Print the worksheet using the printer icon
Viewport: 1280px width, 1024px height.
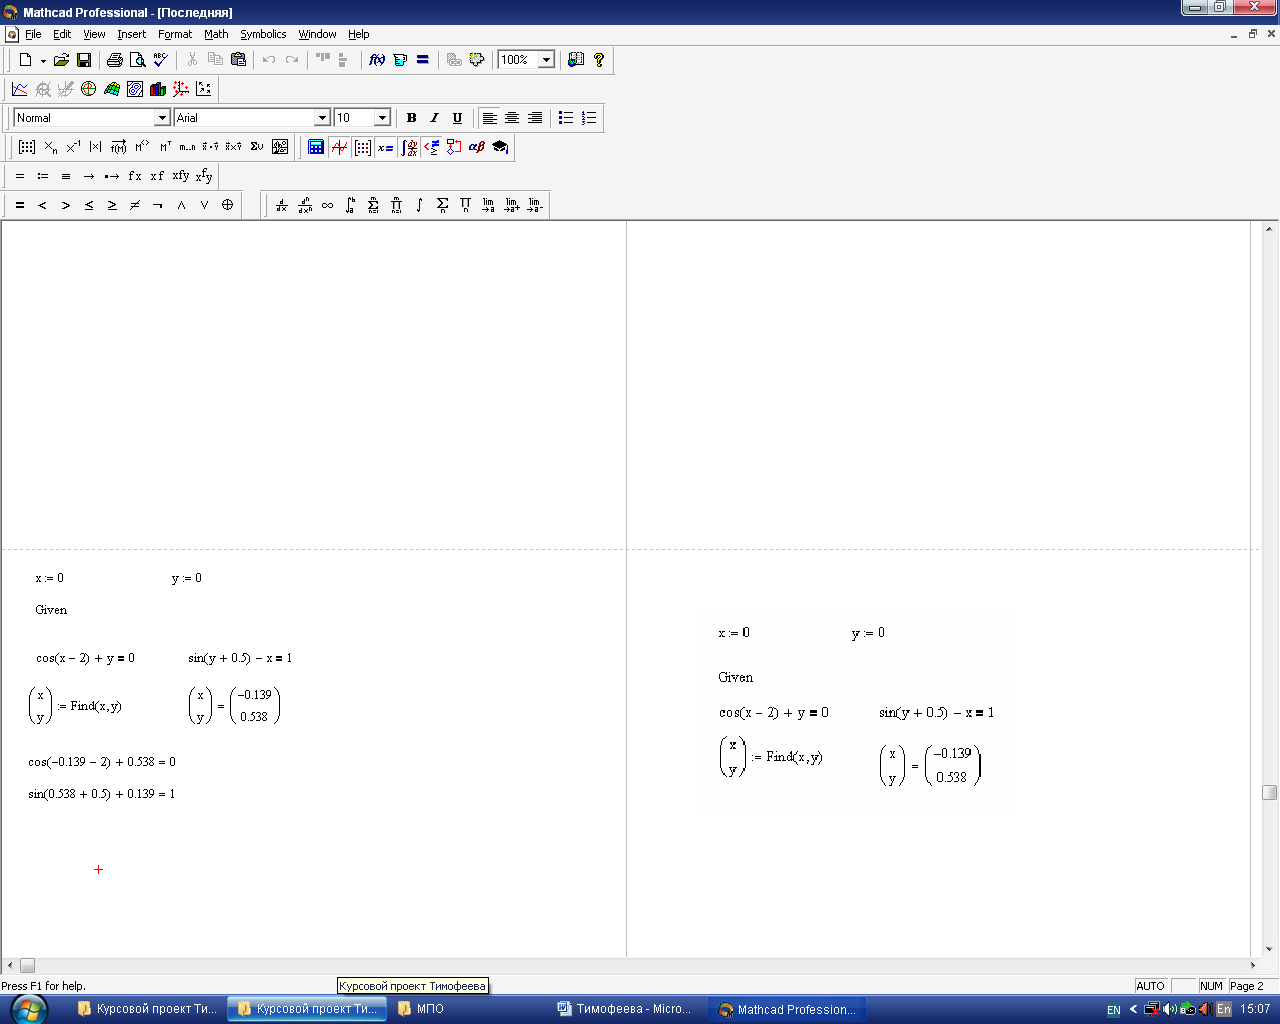115,60
